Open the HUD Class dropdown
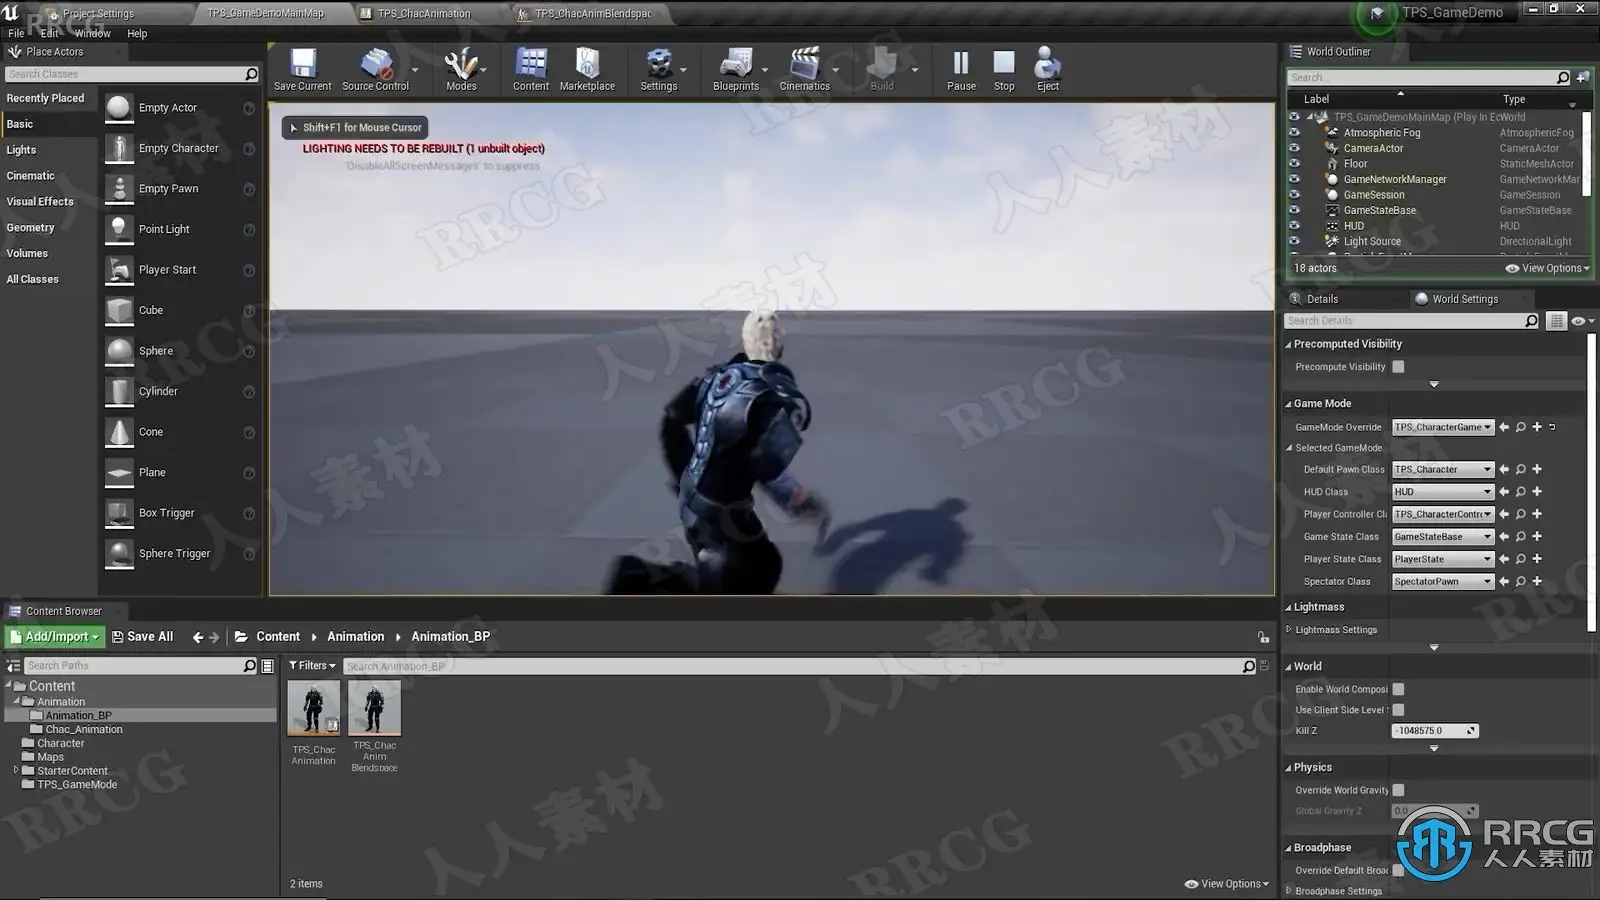The width and height of the screenshot is (1600, 900). point(1443,492)
